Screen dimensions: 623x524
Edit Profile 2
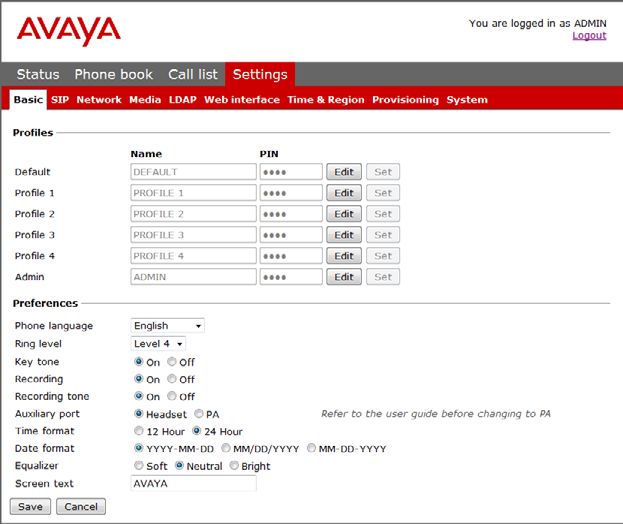[x=344, y=214]
